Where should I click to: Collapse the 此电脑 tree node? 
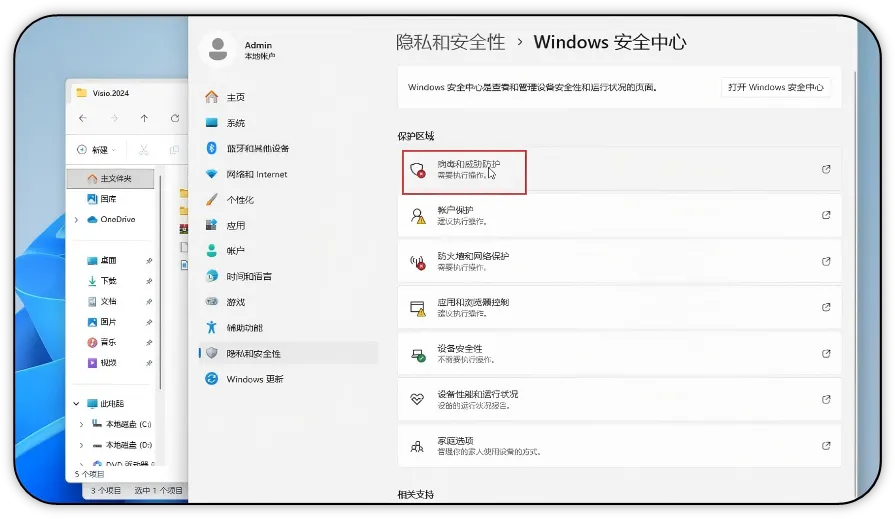76,404
